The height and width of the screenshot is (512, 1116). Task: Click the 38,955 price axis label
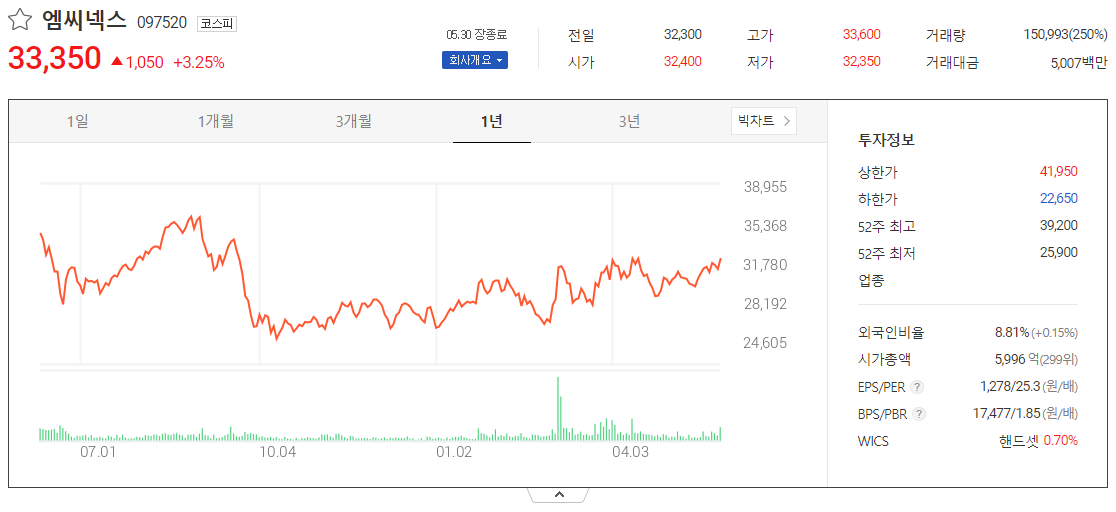click(x=766, y=188)
